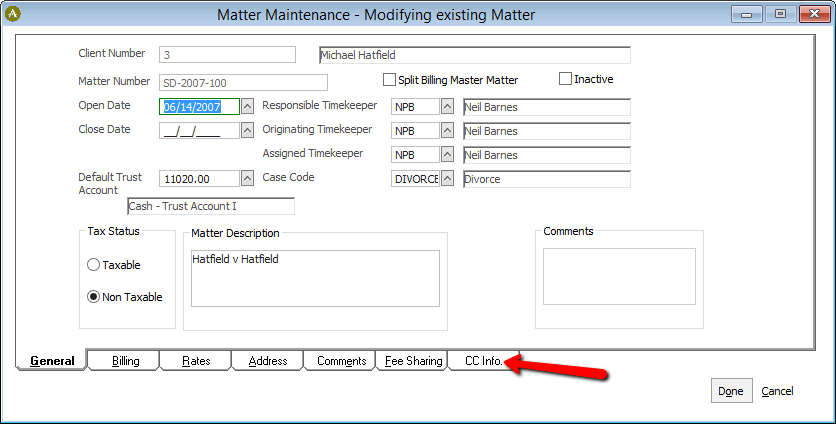The width and height of the screenshot is (836, 424).
Task: Open Case Code lookup arrow
Action: (447, 179)
